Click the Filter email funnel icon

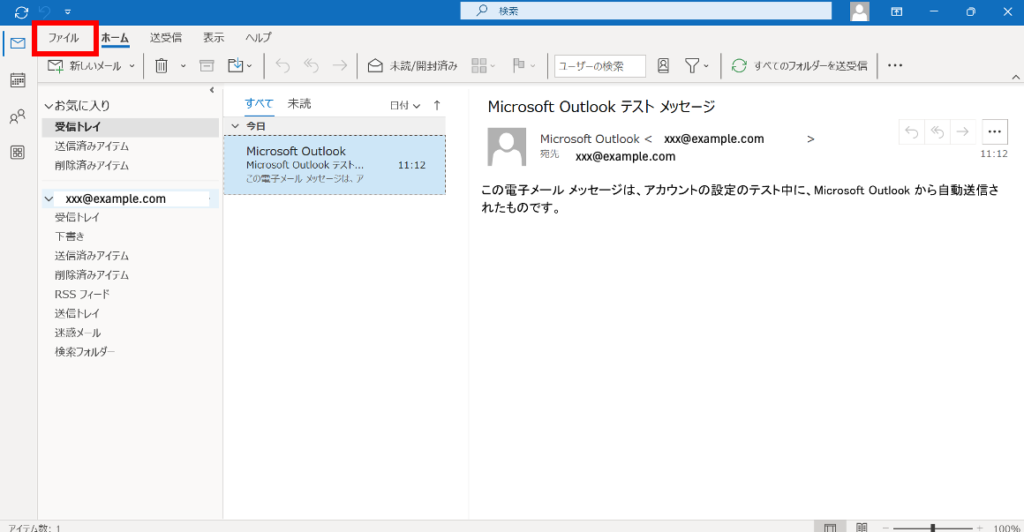[692, 66]
